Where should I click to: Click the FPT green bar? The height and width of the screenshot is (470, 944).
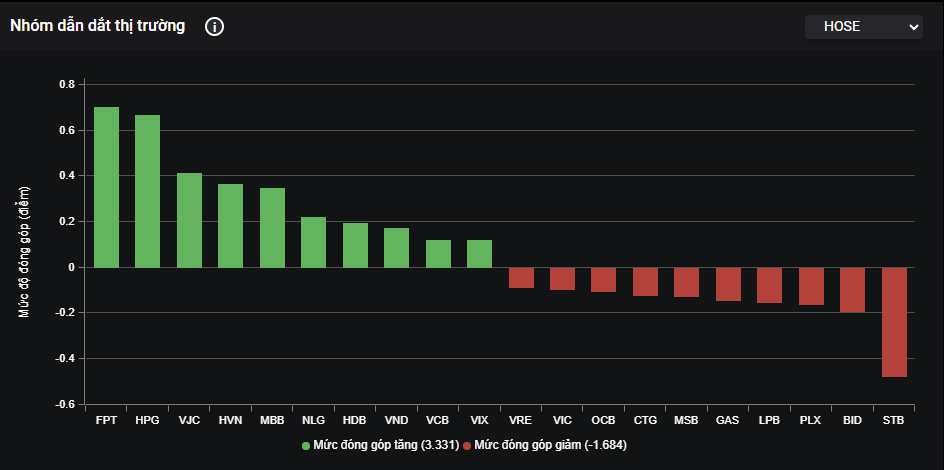pyautogui.click(x=106, y=187)
